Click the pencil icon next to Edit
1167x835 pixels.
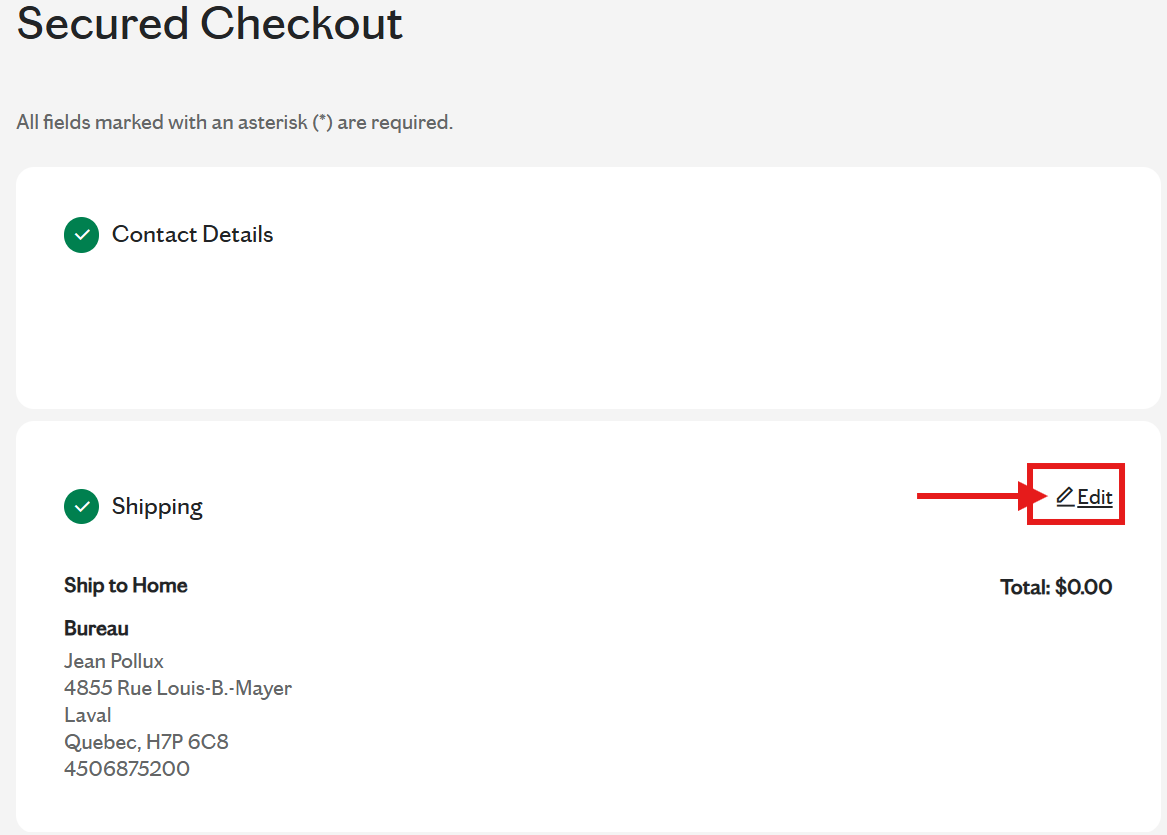click(x=1065, y=496)
